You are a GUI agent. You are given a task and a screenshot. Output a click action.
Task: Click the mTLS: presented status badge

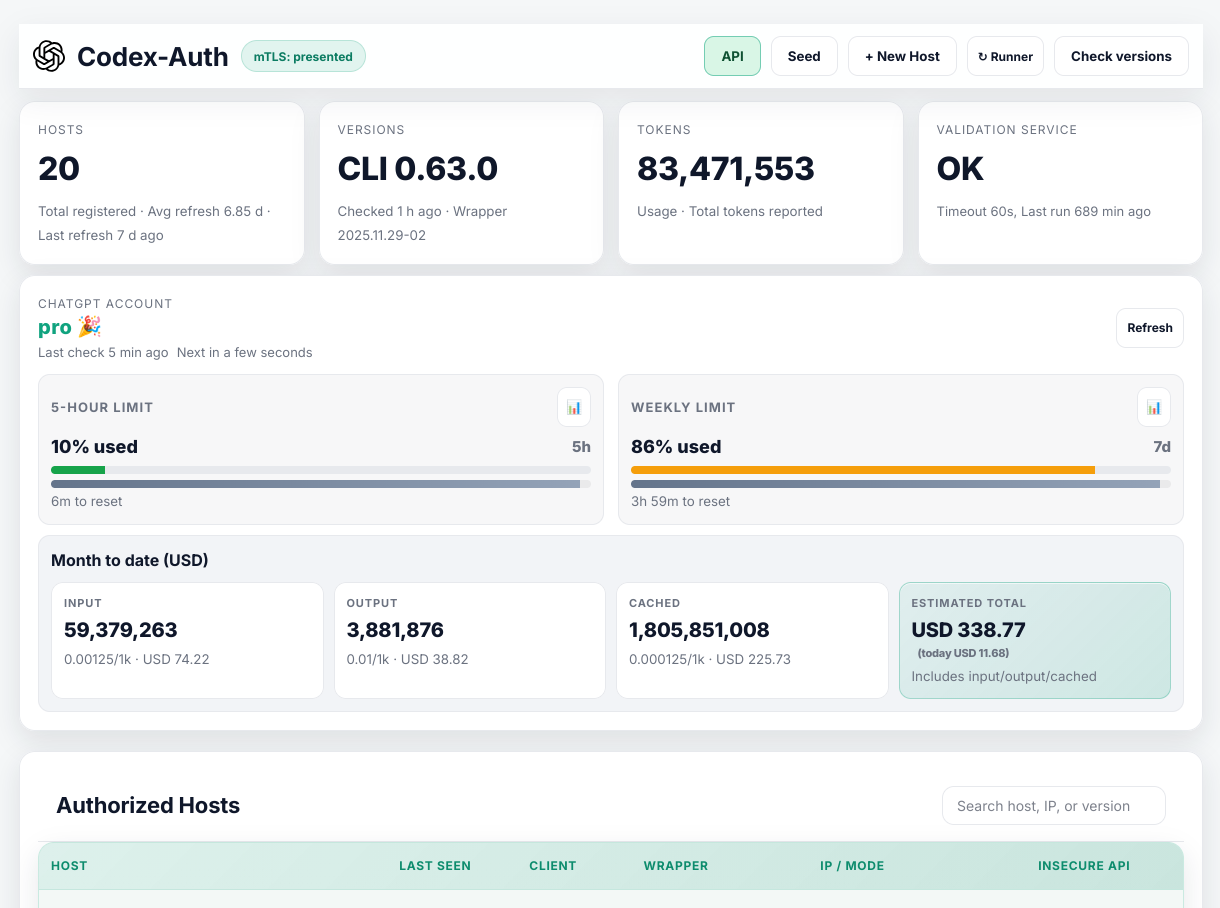(x=303, y=56)
